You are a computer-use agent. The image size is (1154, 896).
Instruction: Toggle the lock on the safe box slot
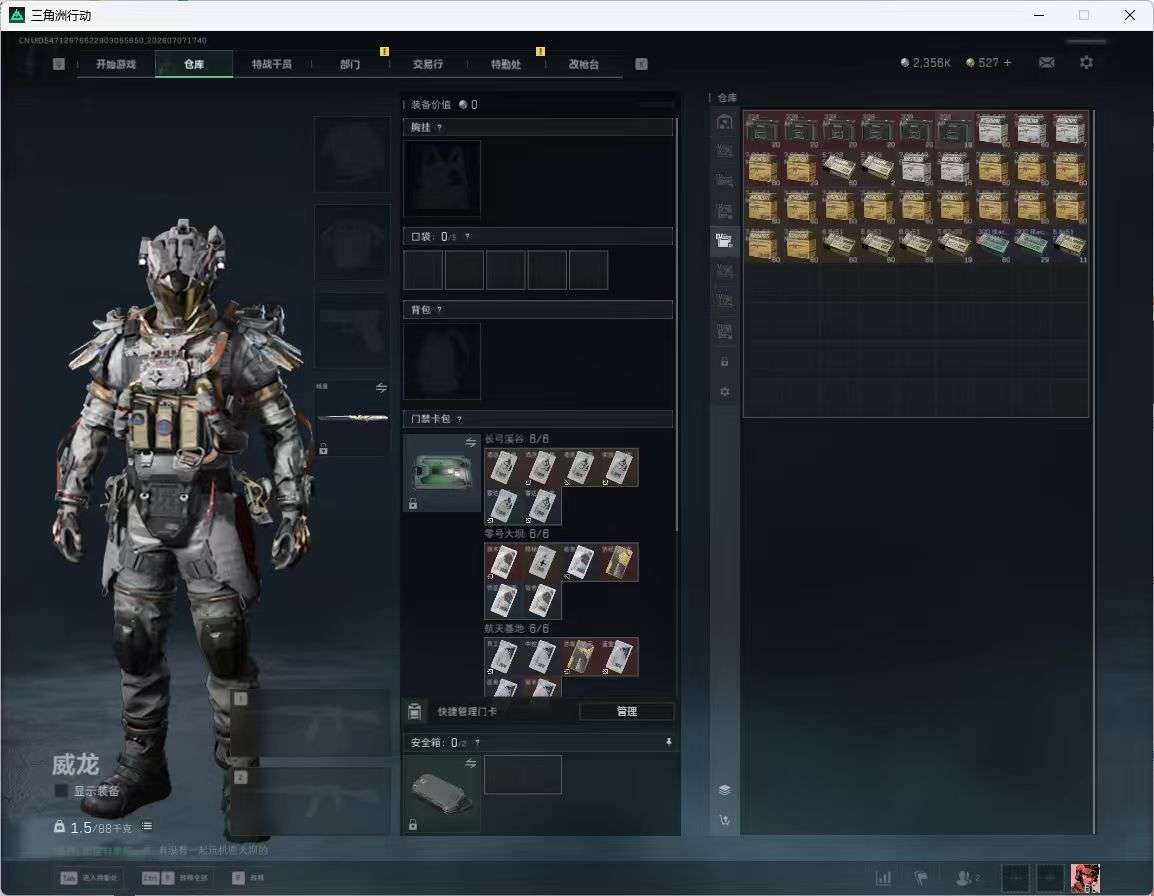(x=413, y=825)
